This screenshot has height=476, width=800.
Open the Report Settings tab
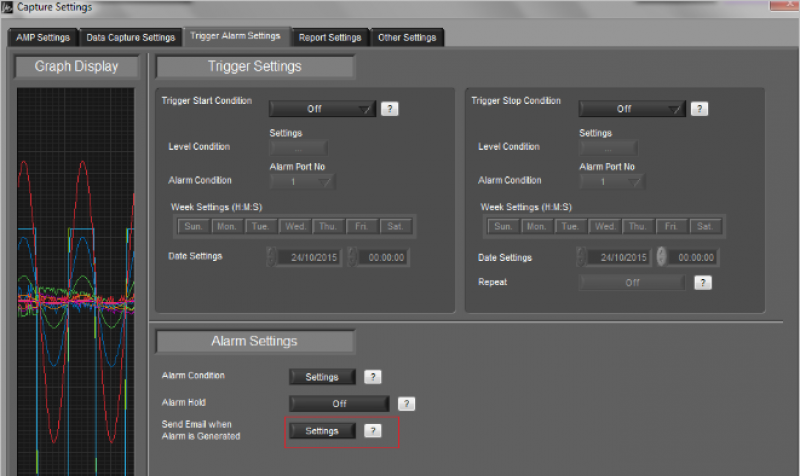pyautogui.click(x=329, y=38)
